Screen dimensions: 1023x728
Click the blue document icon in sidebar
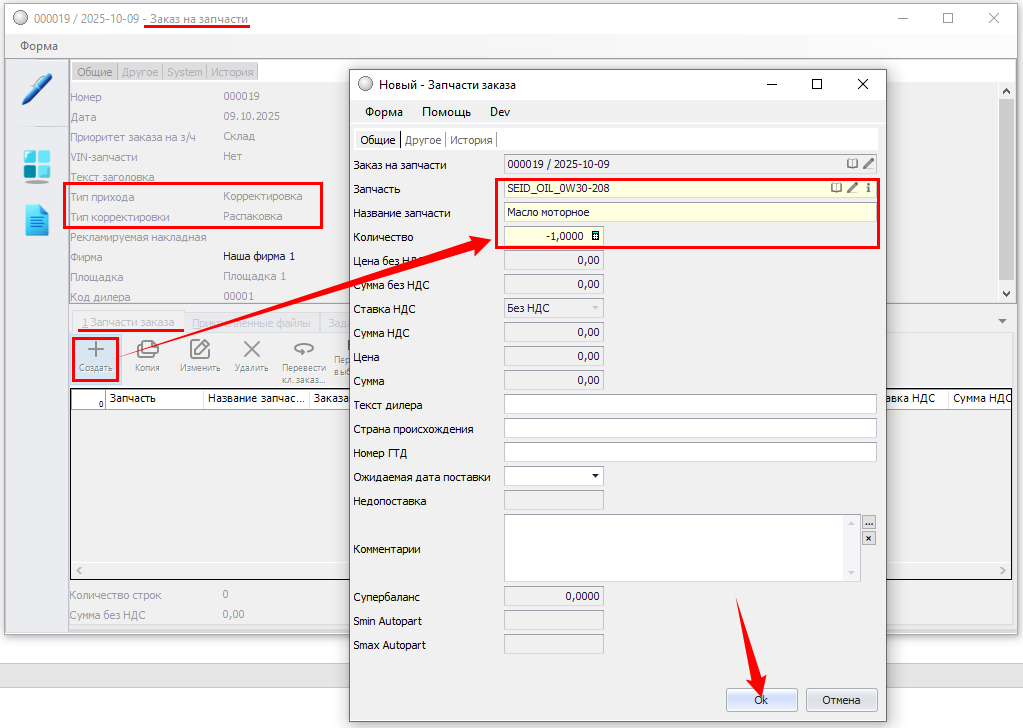point(37,220)
